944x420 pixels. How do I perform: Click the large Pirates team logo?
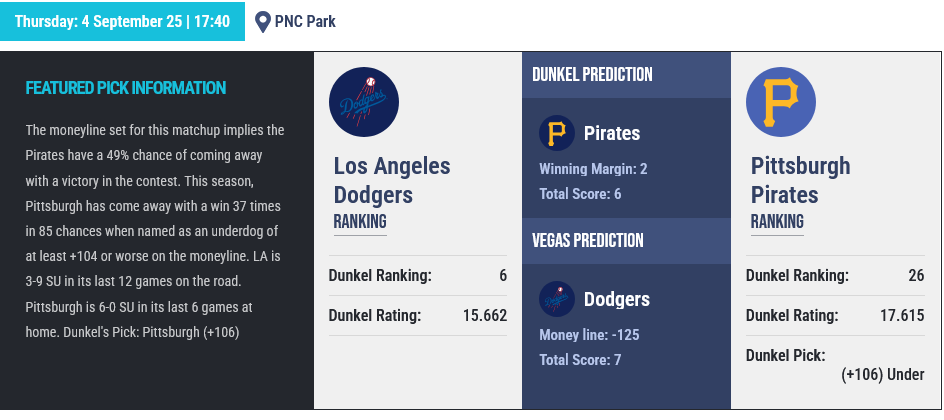(781, 102)
